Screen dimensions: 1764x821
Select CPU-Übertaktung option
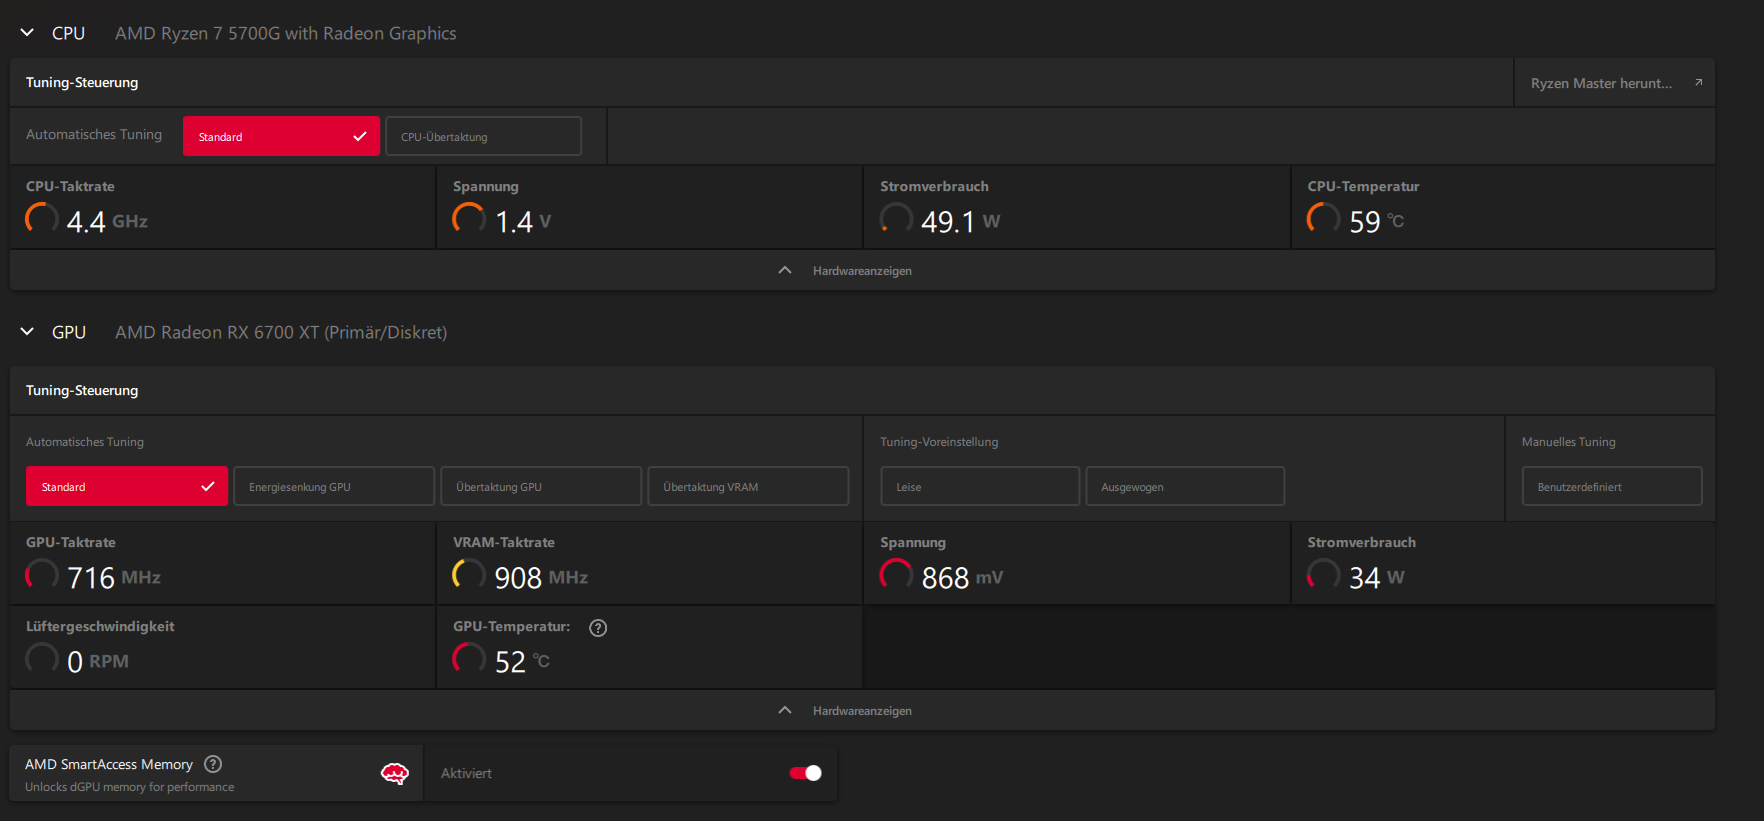pos(483,136)
